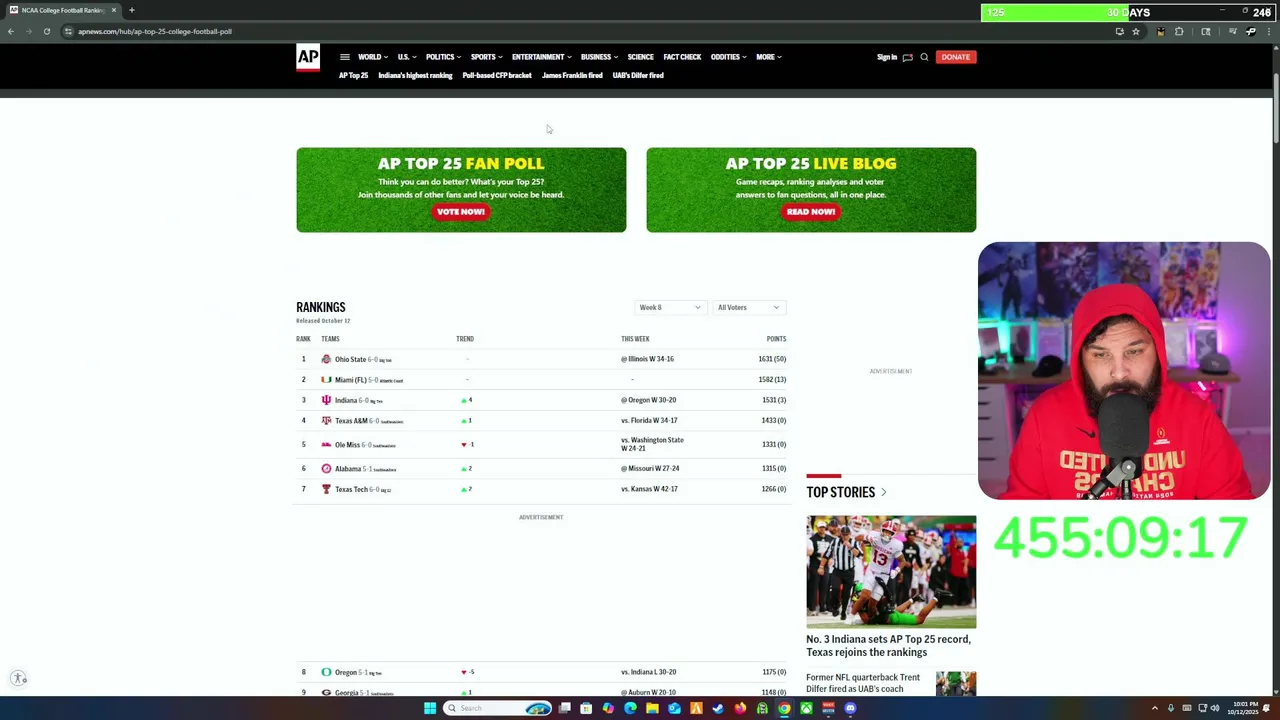Open browser extensions puzzle icon

click(1179, 31)
